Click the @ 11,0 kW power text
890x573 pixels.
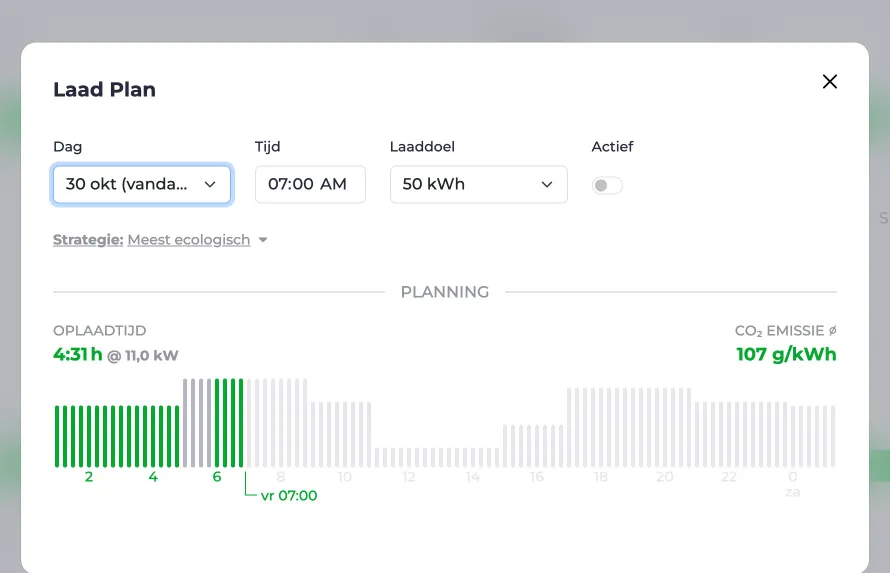(x=143, y=356)
